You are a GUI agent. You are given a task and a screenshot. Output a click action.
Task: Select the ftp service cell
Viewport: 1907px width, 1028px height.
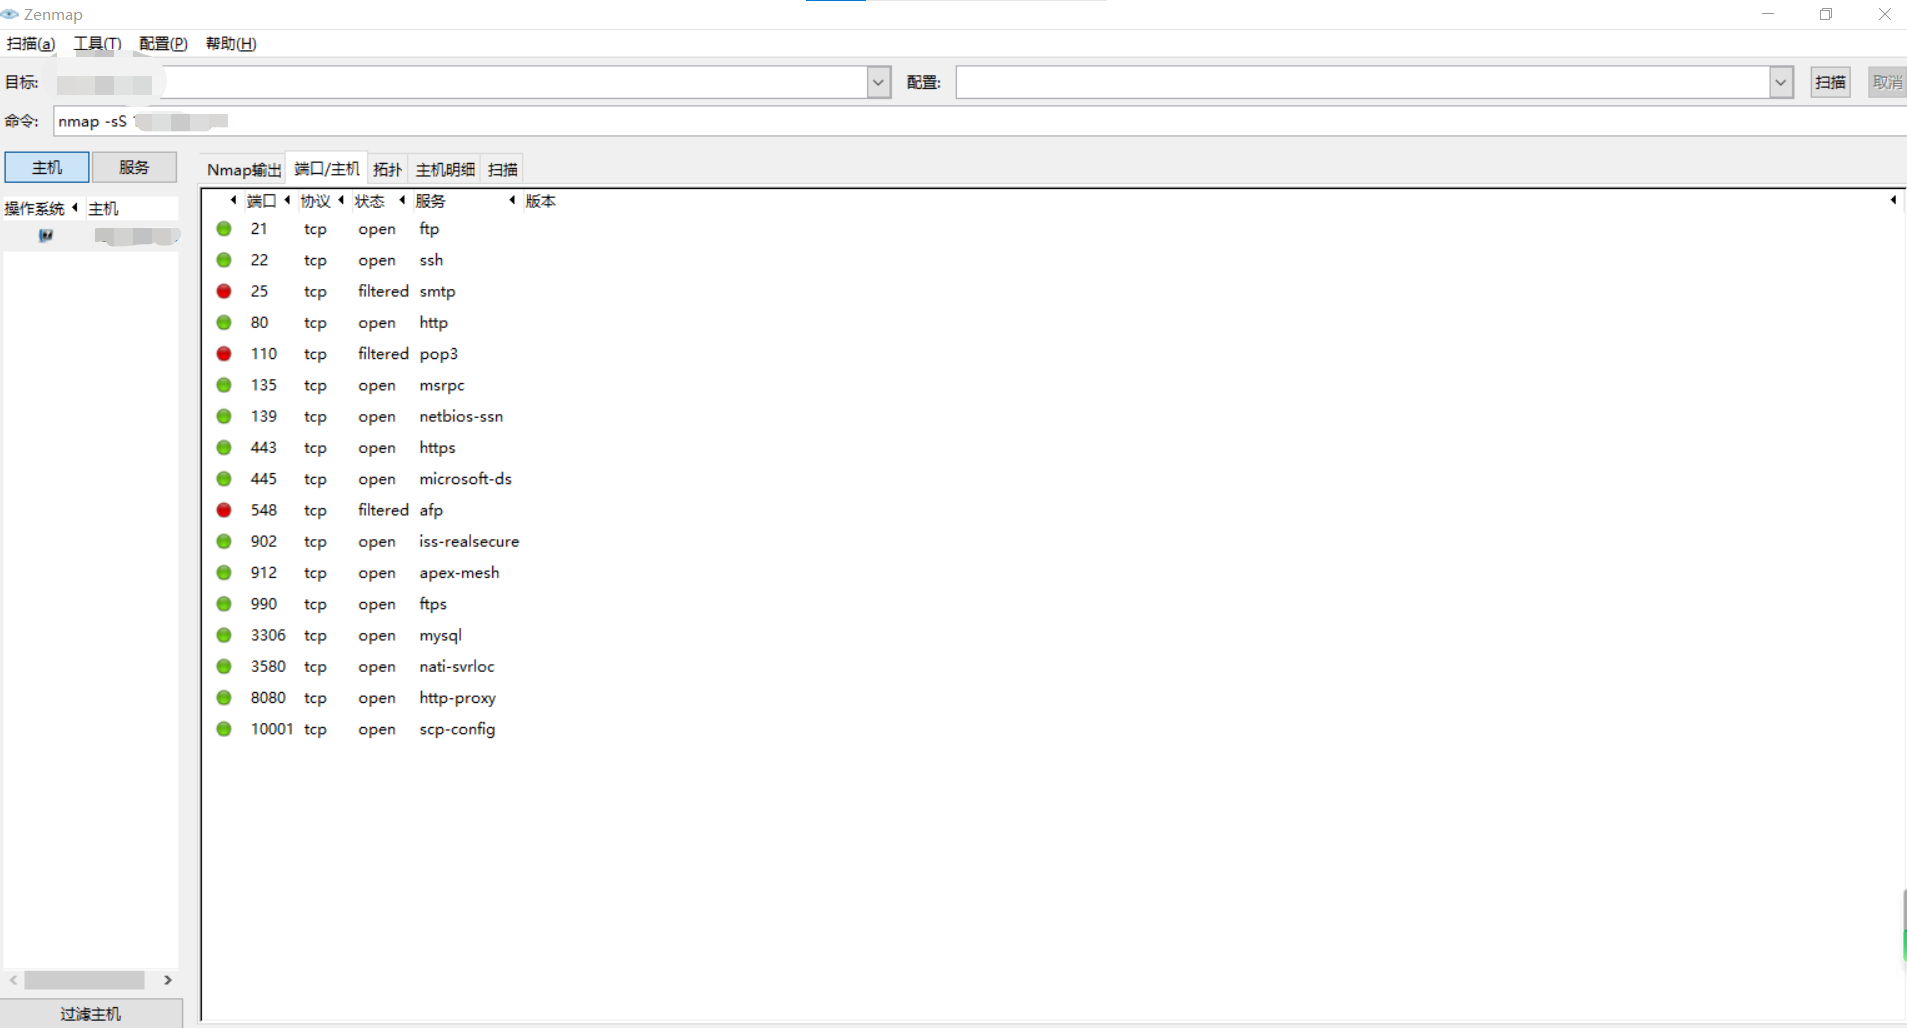(x=429, y=229)
